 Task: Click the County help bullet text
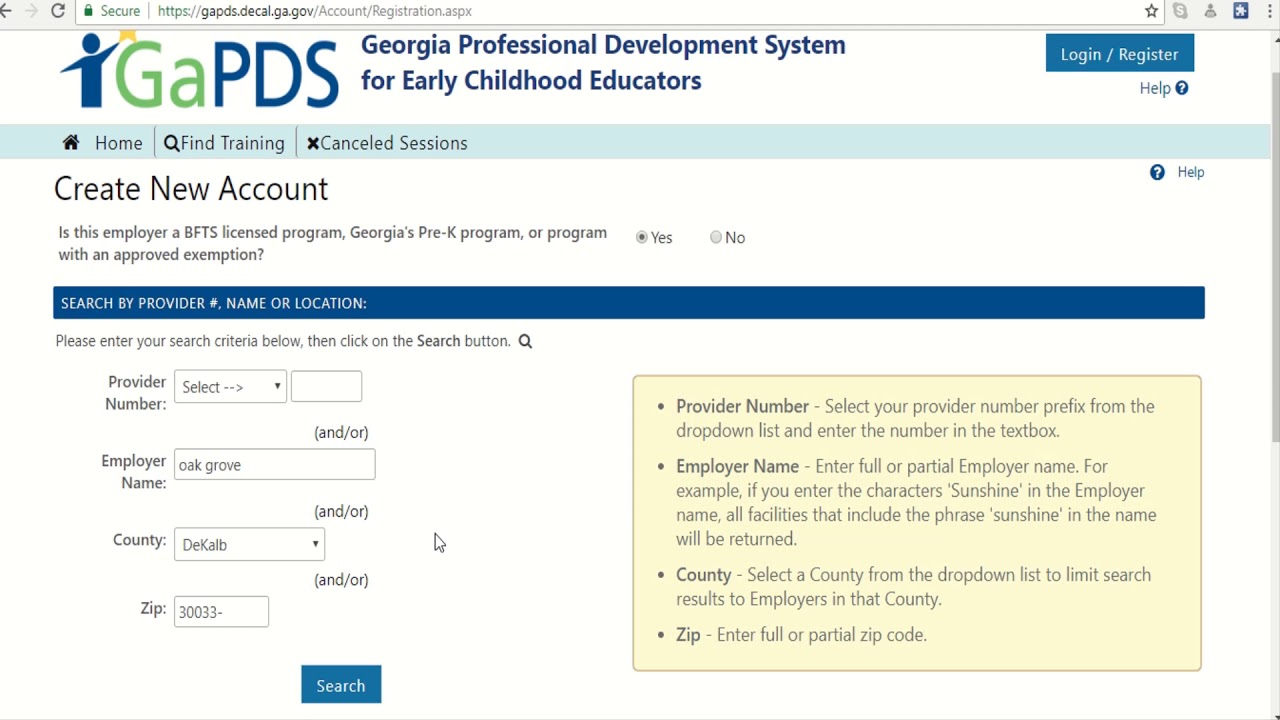click(913, 587)
